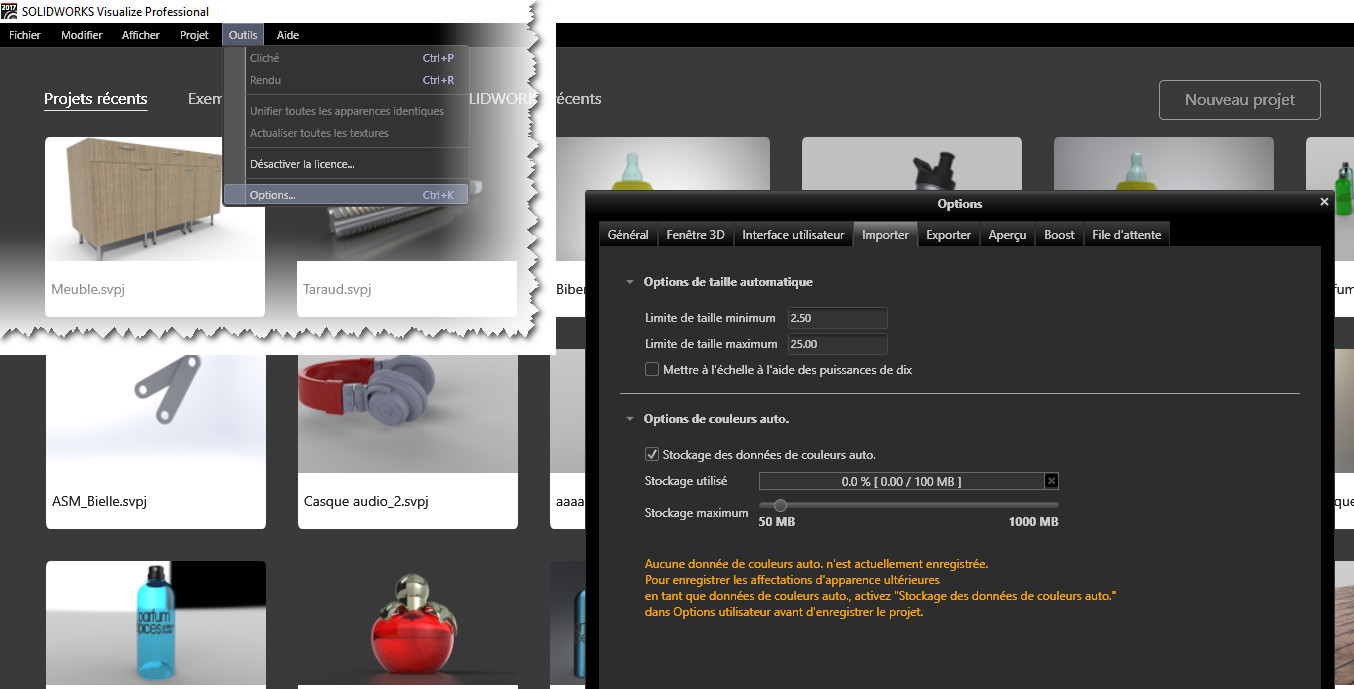This screenshot has width=1354, height=689.
Task: Select the Importer tab
Action: pos(885,235)
